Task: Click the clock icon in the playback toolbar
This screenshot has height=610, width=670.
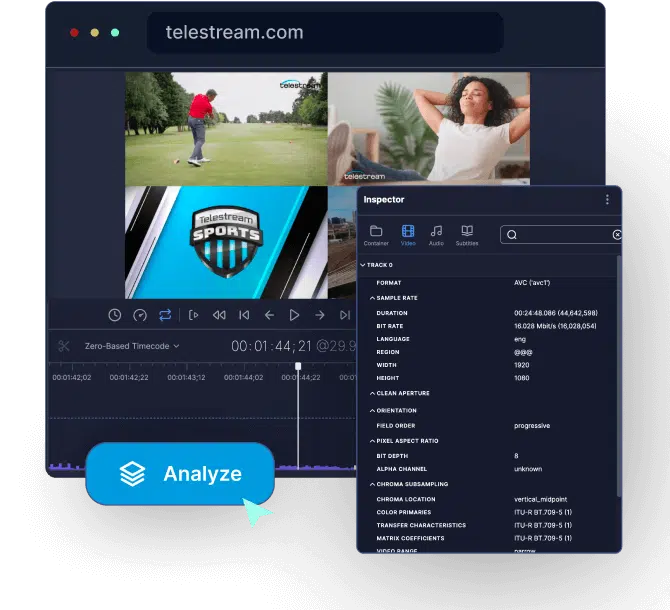Action: [114, 315]
